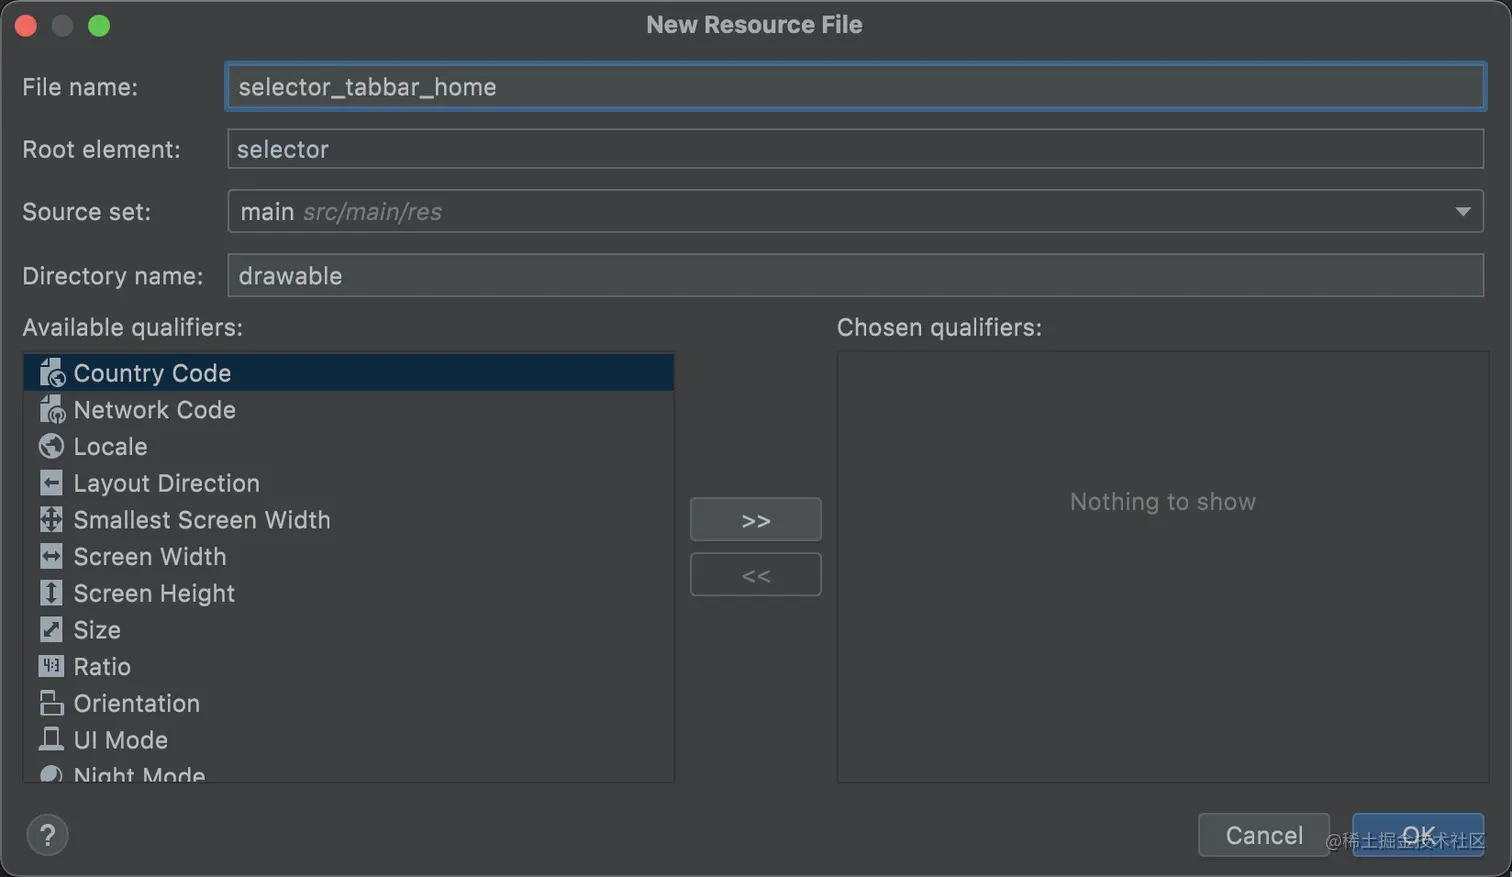Select Layout Direction qualifier
Screen dimensions: 1512x877
[349, 483]
